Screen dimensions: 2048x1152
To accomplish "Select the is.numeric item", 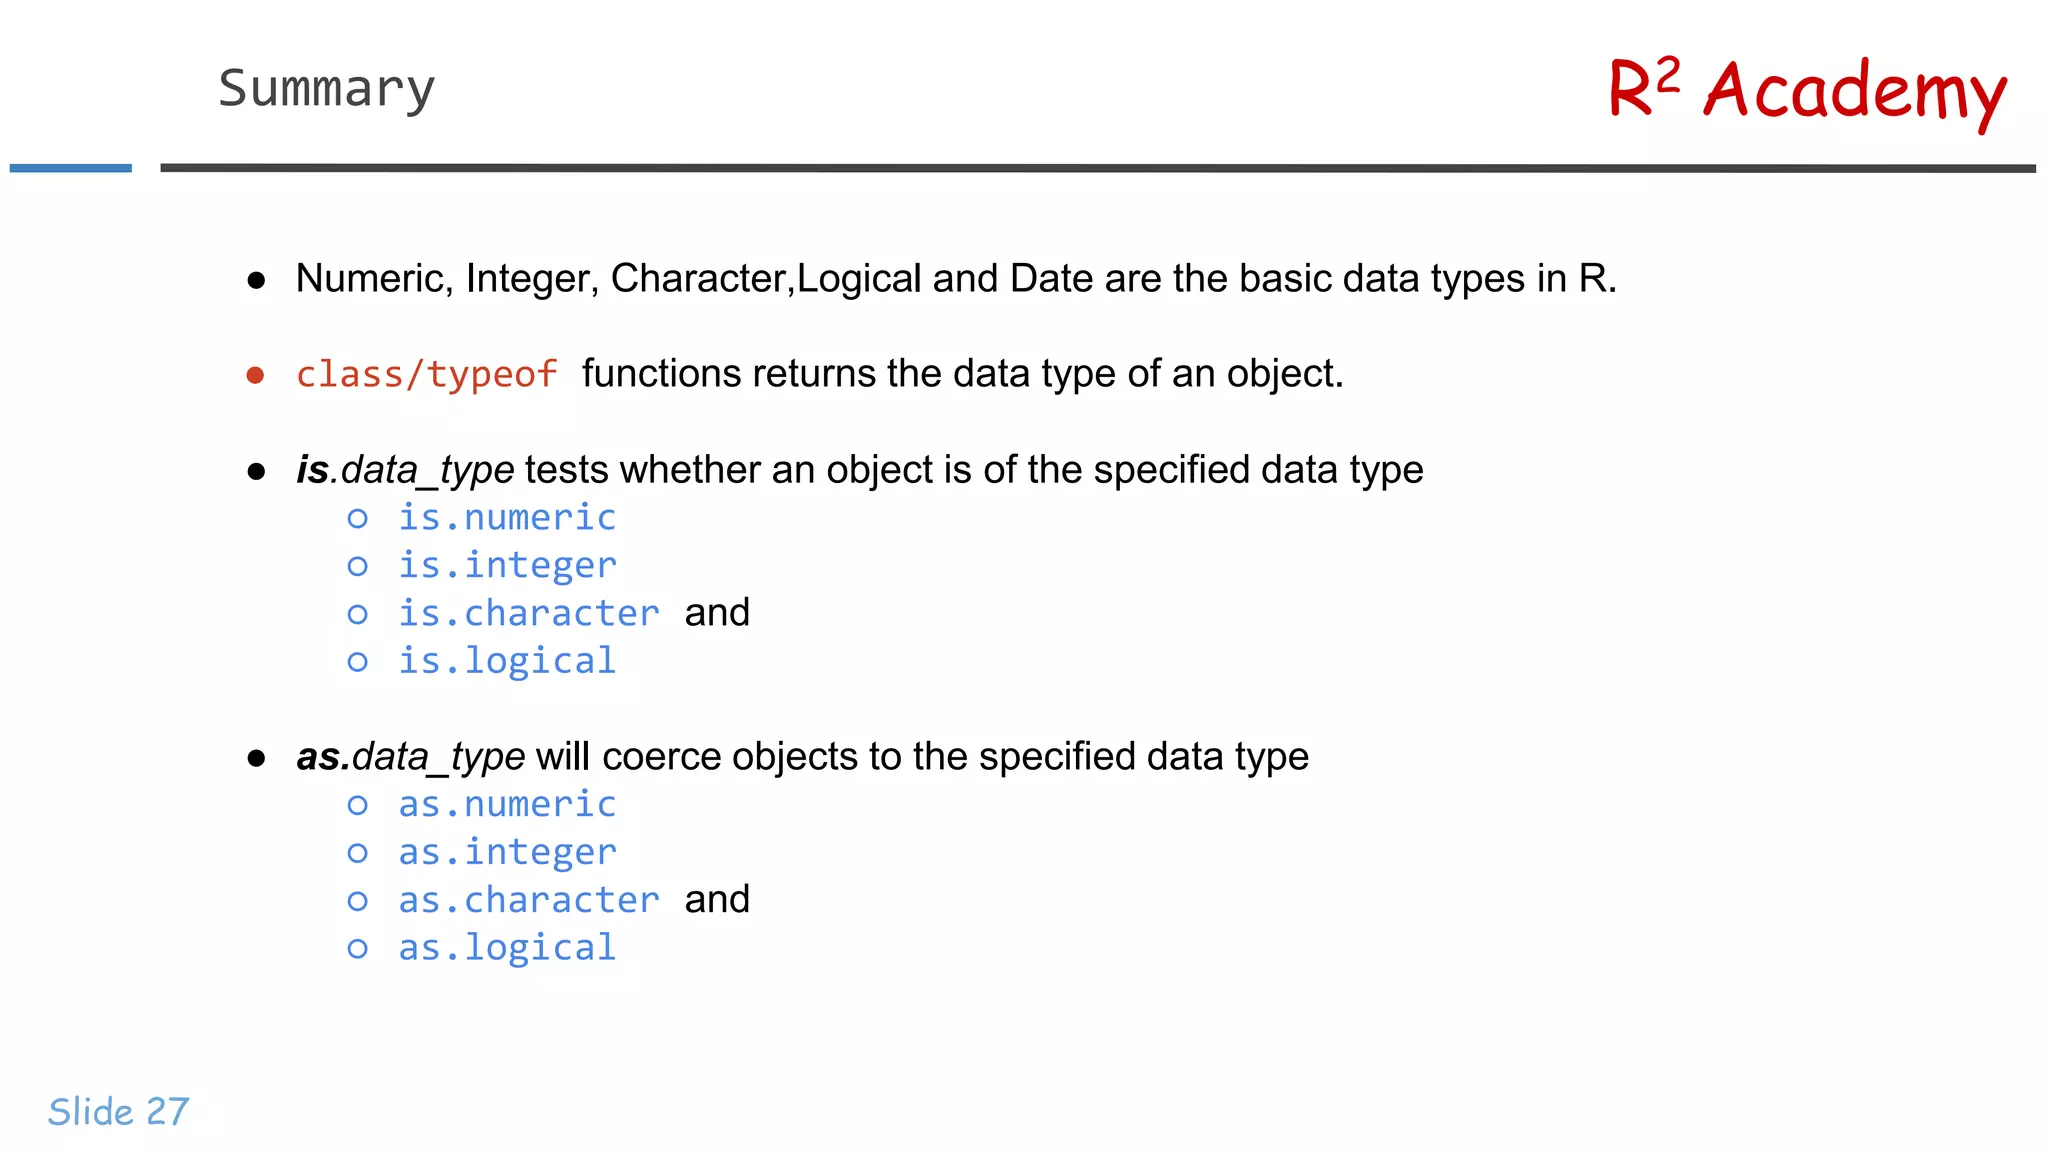I will coord(507,518).
